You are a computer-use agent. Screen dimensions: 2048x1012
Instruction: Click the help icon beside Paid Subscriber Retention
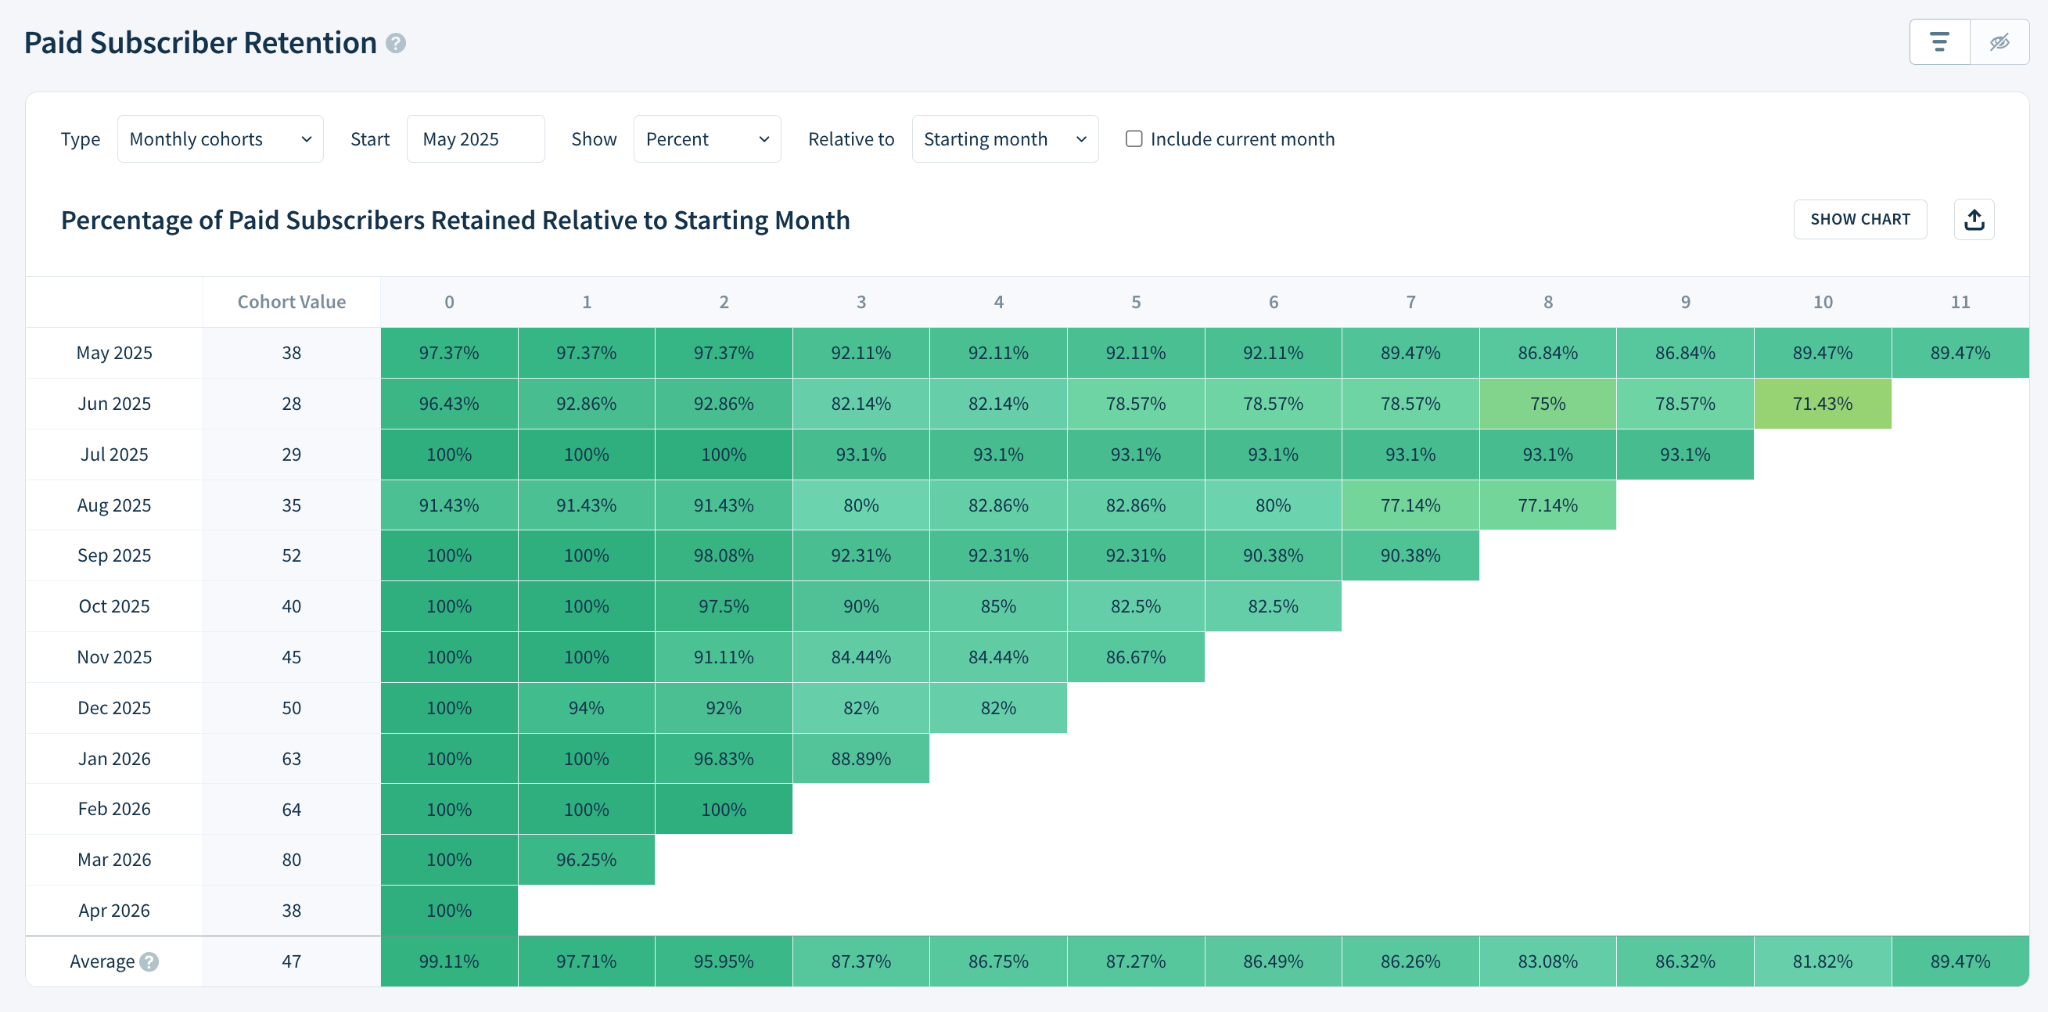tap(396, 43)
